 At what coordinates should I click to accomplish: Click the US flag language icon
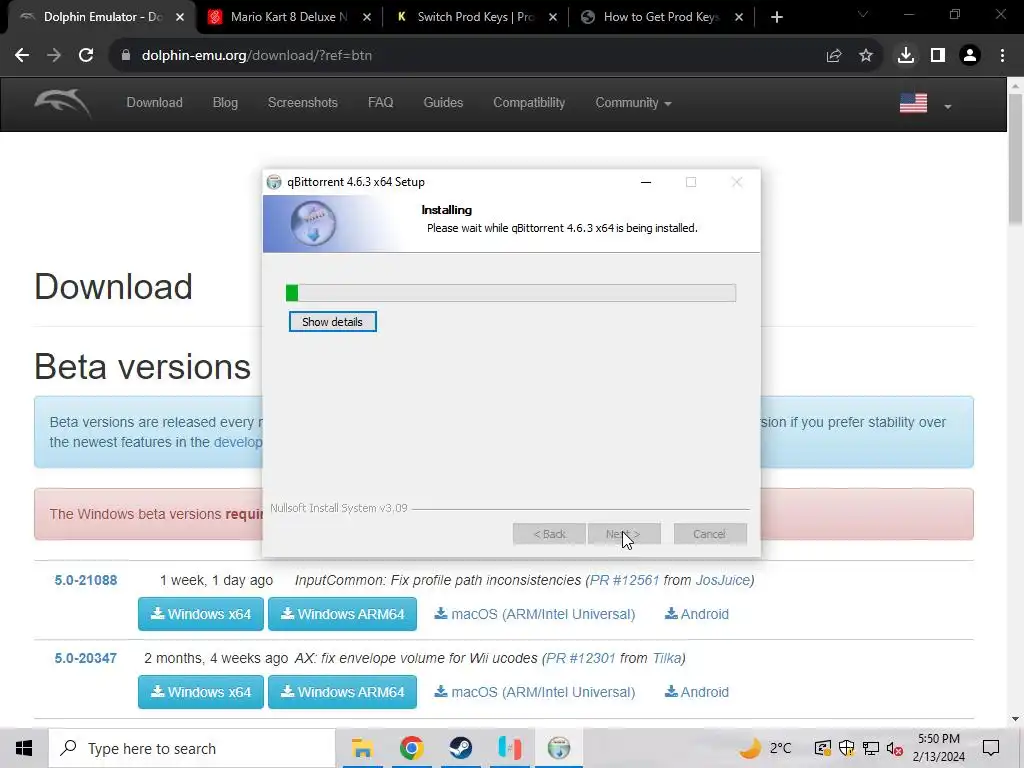coord(914,103)
